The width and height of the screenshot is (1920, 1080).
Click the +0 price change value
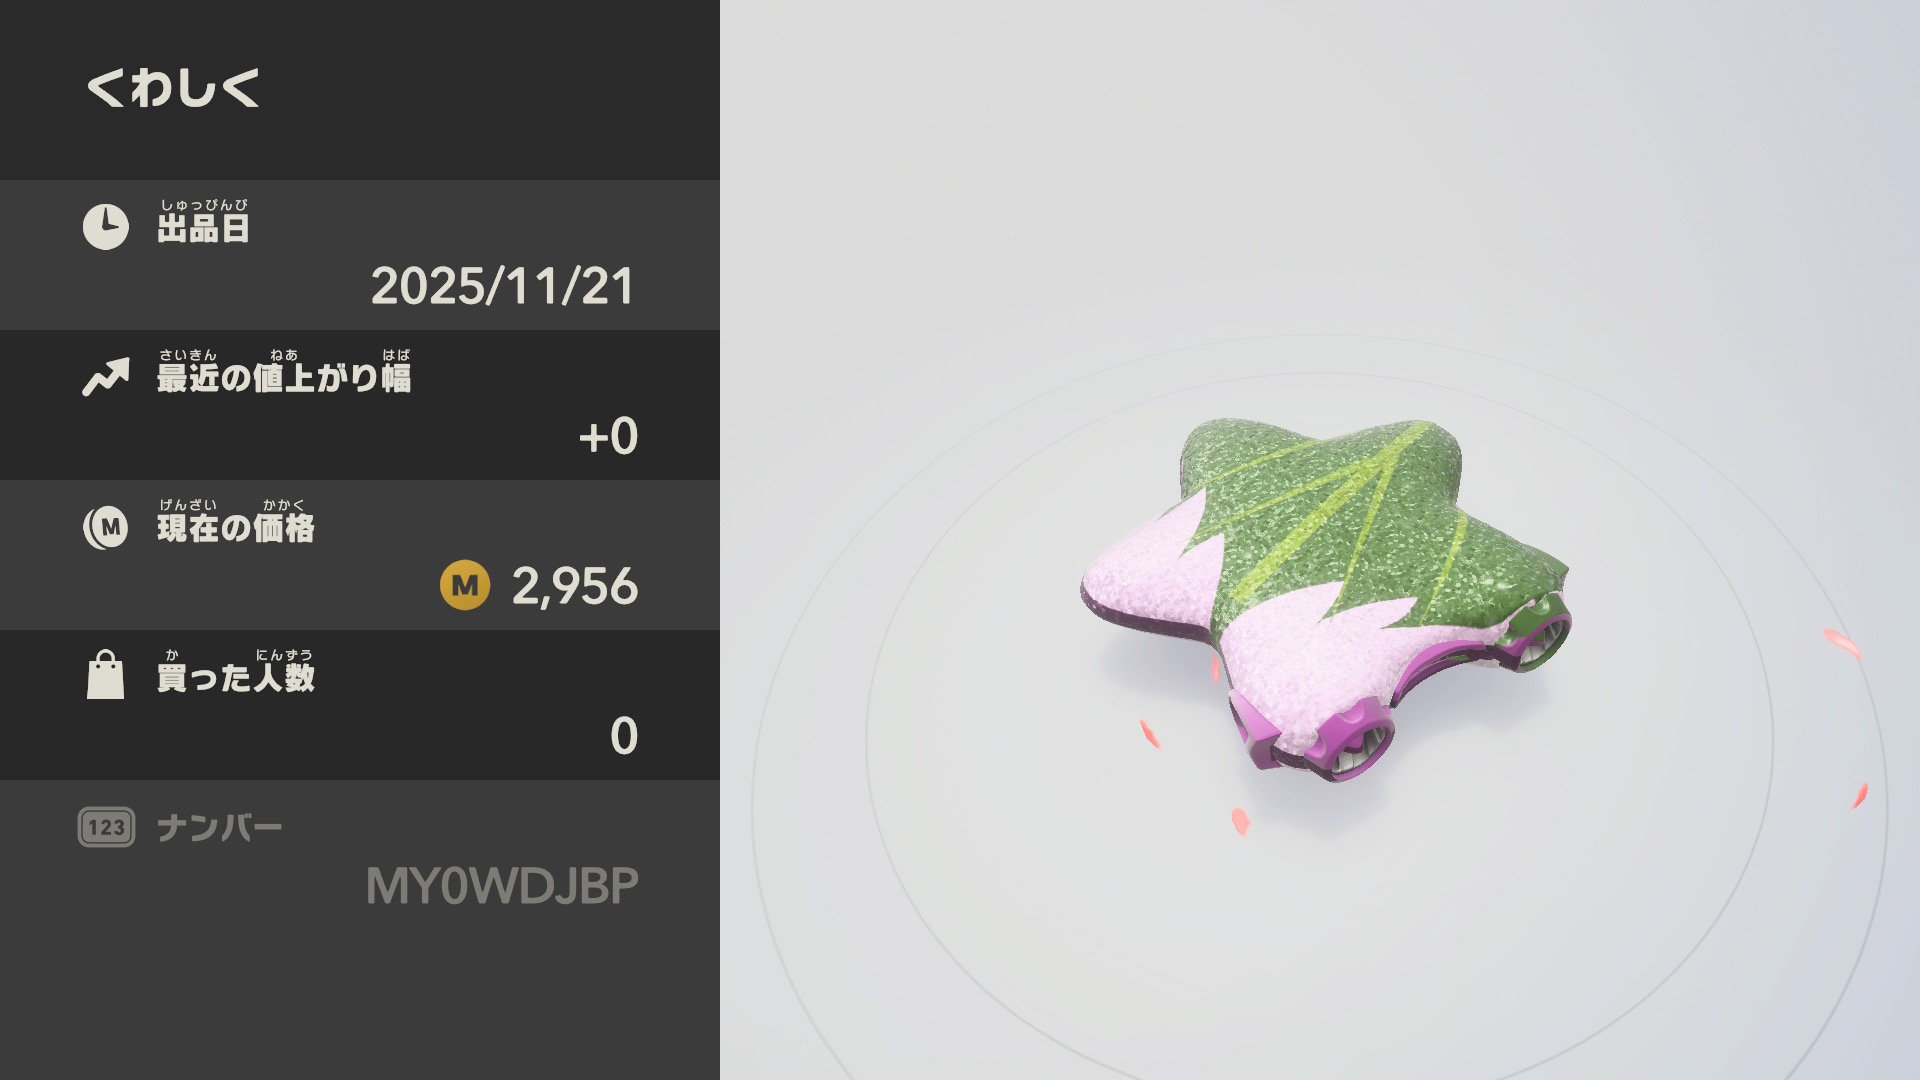[x=608, y=437]
